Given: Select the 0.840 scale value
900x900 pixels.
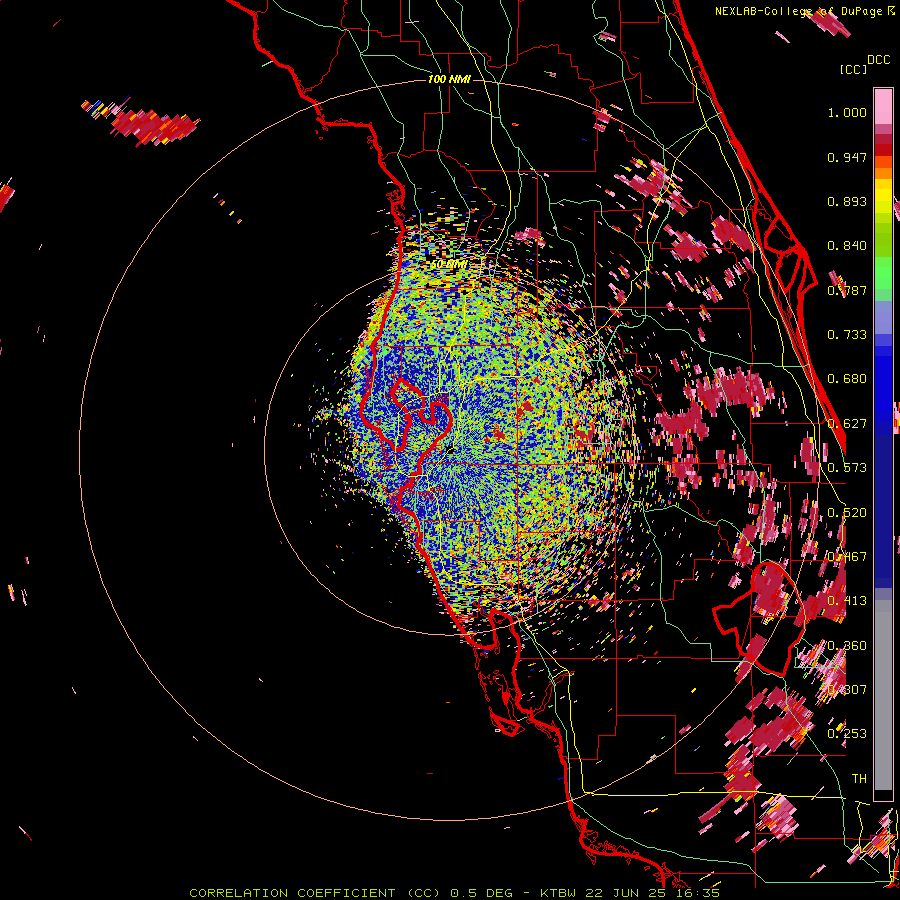Looking at the screenshot, I should click(847, 246).
